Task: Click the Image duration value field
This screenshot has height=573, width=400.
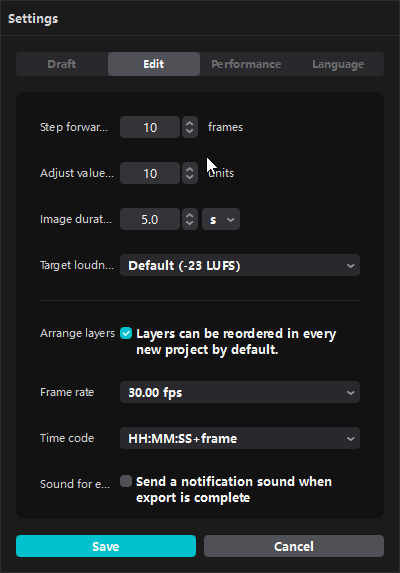Action: pos(150,219)
